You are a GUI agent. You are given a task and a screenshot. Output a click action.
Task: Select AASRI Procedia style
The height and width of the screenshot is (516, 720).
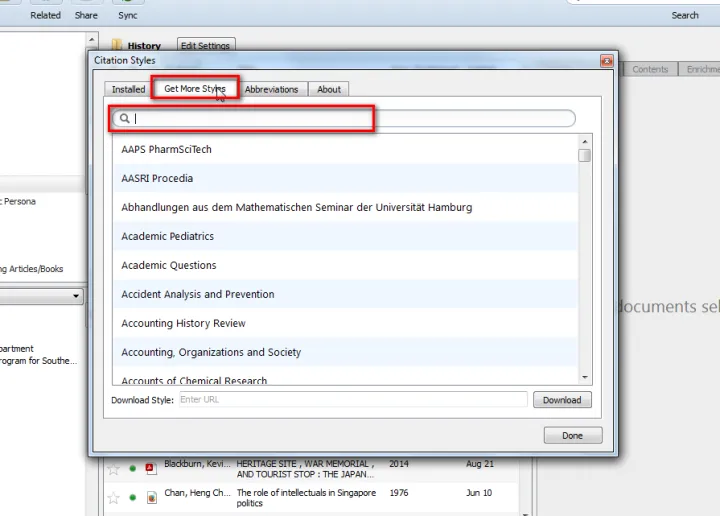click(x=345, y=178)
